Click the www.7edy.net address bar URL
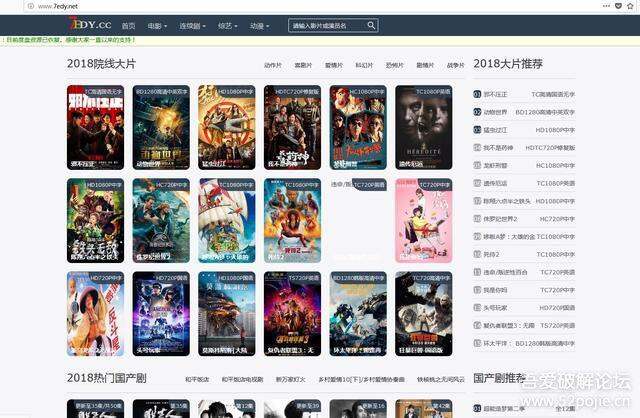The width and height of the screenshot is (640, 418). point(58,6)
